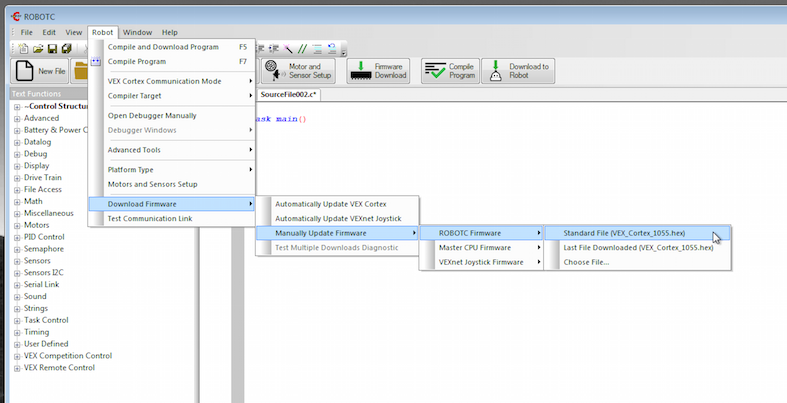Open Master CPU Firmware submenu
Viewport: 787px width, 403px height.
[481, 247]
